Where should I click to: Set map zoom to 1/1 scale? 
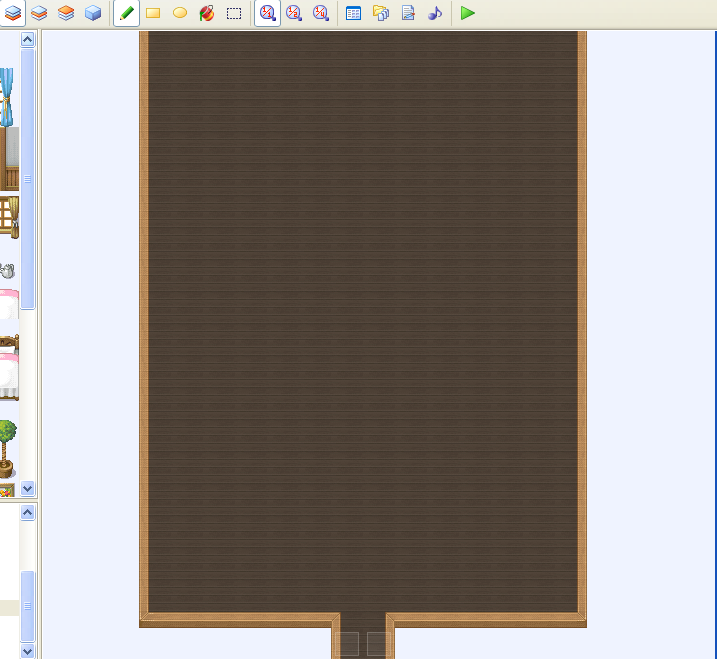267,13
